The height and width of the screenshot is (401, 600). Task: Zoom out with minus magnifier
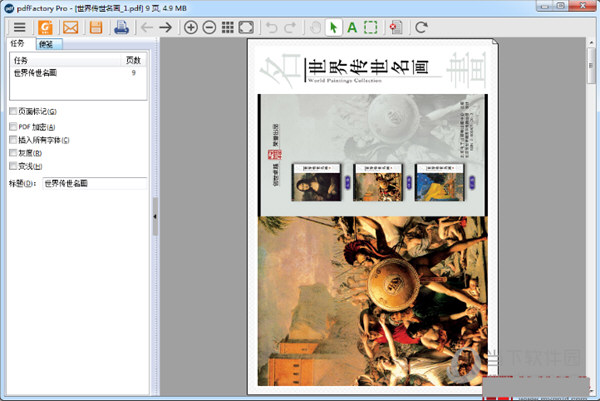tap(209, 27)
